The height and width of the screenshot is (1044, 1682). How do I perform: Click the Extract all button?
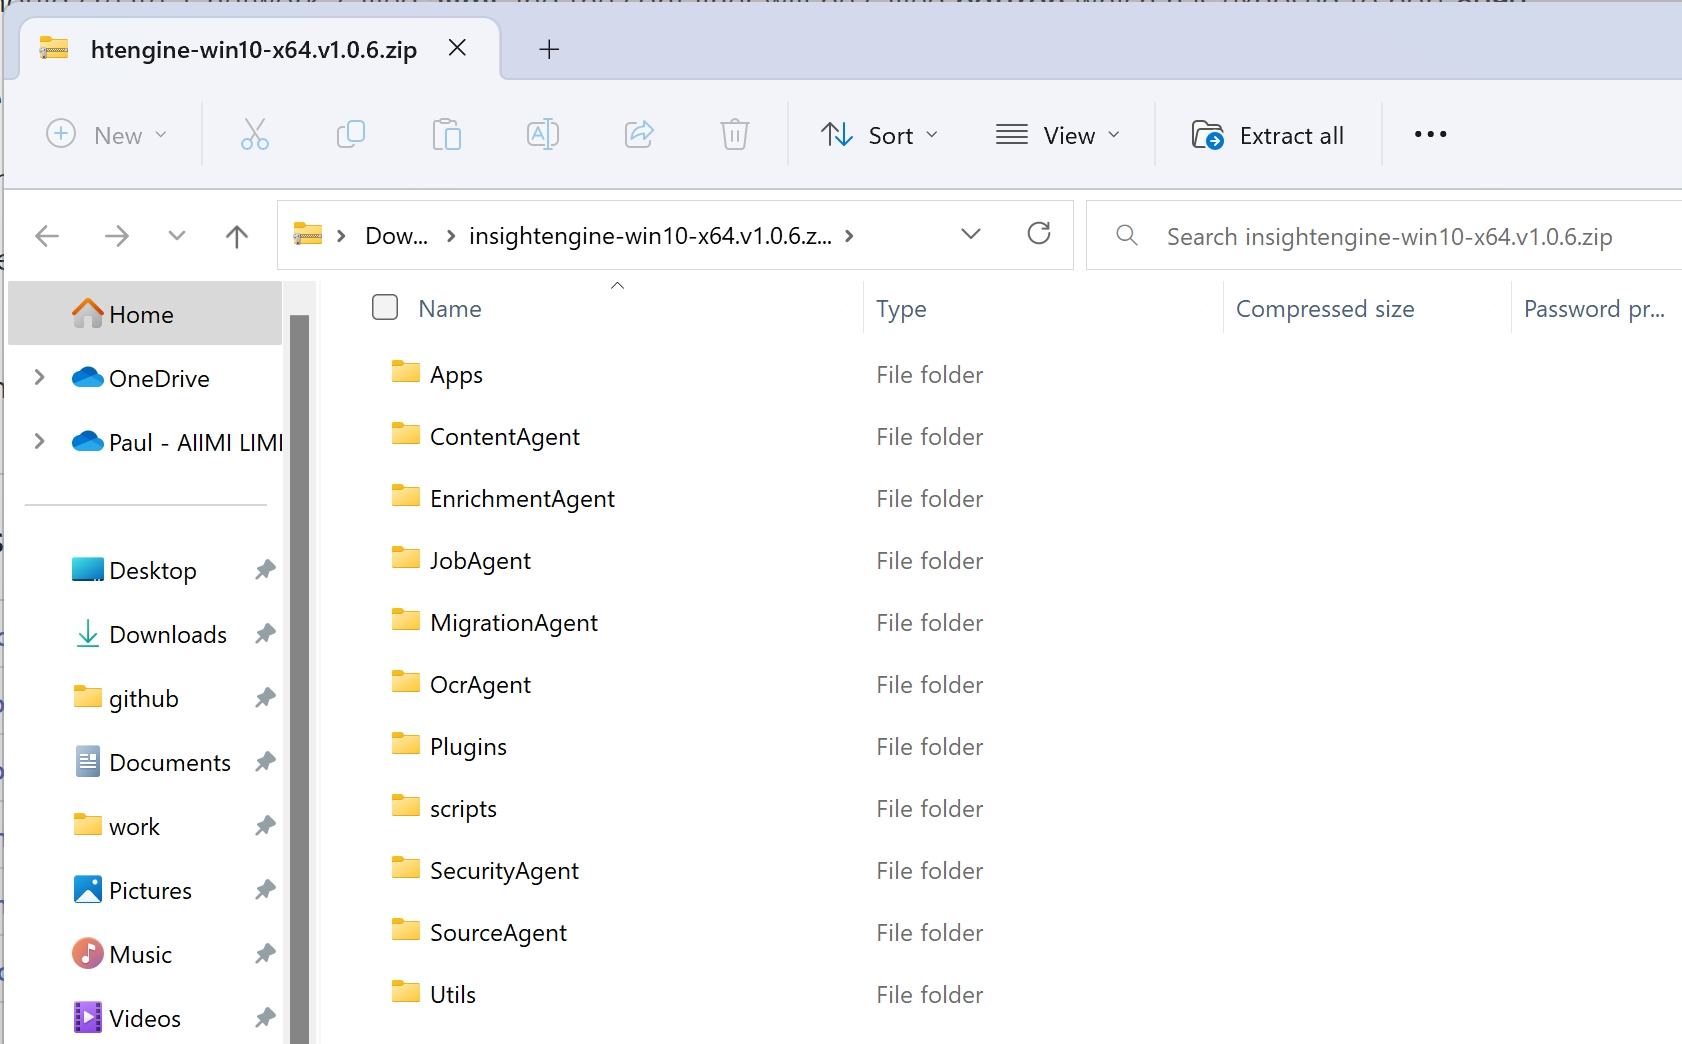[1268, 135]
